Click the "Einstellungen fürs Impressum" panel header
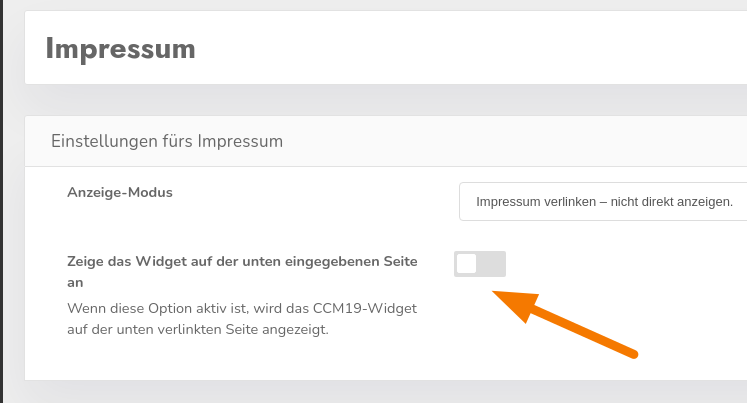This screenshot has height=403, width=747. pos(167,141)
